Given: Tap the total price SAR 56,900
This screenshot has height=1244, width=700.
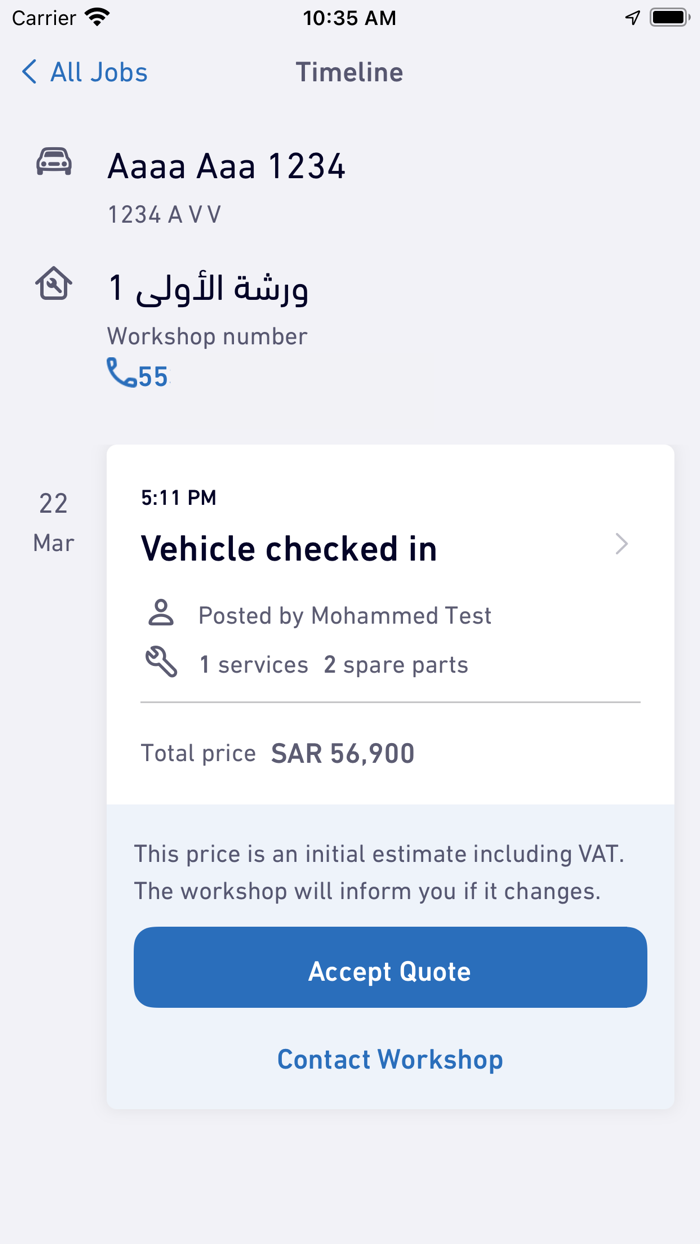Looking at the screenshot, I should pyautogui.click(x=342, y=753).
